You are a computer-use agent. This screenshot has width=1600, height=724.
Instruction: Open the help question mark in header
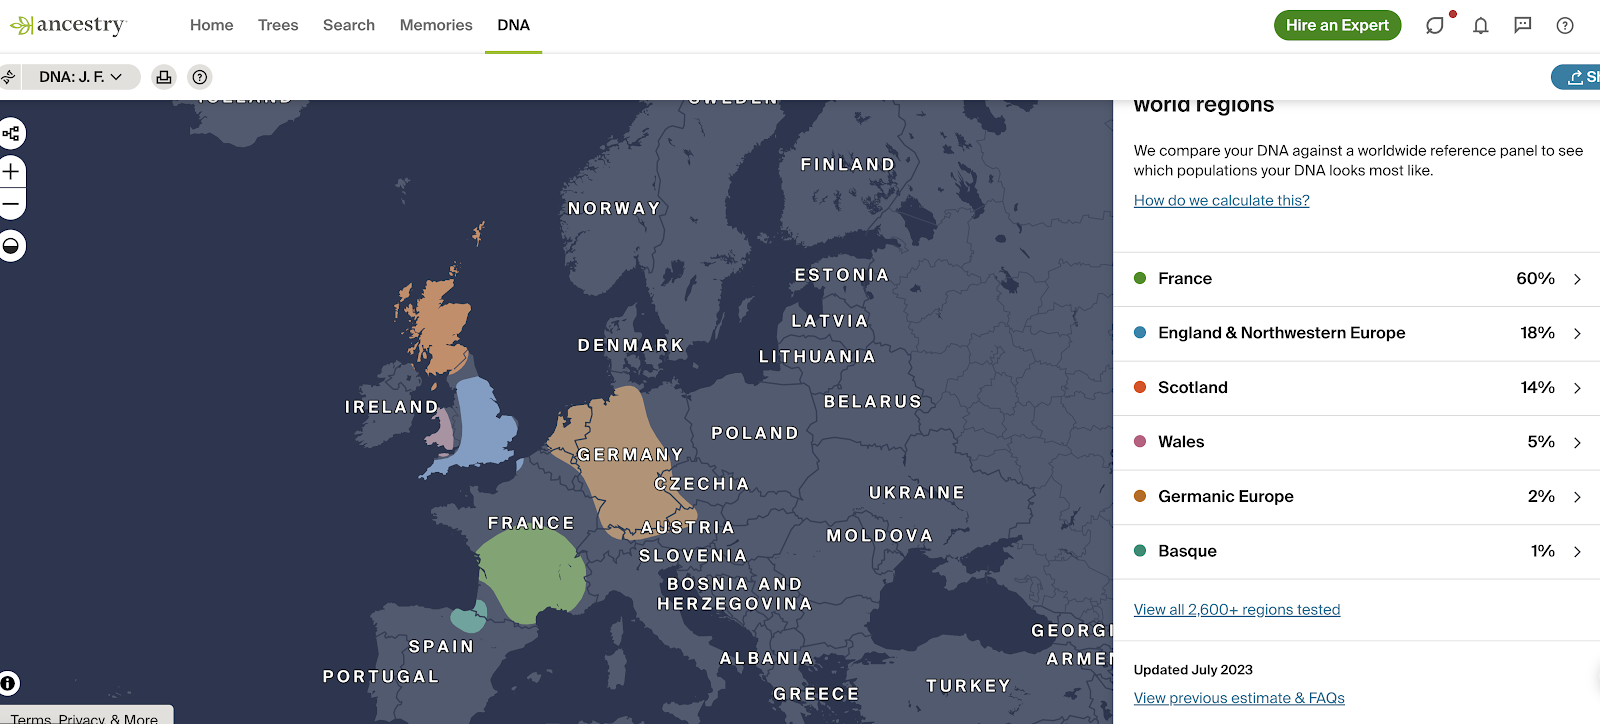1565,26
